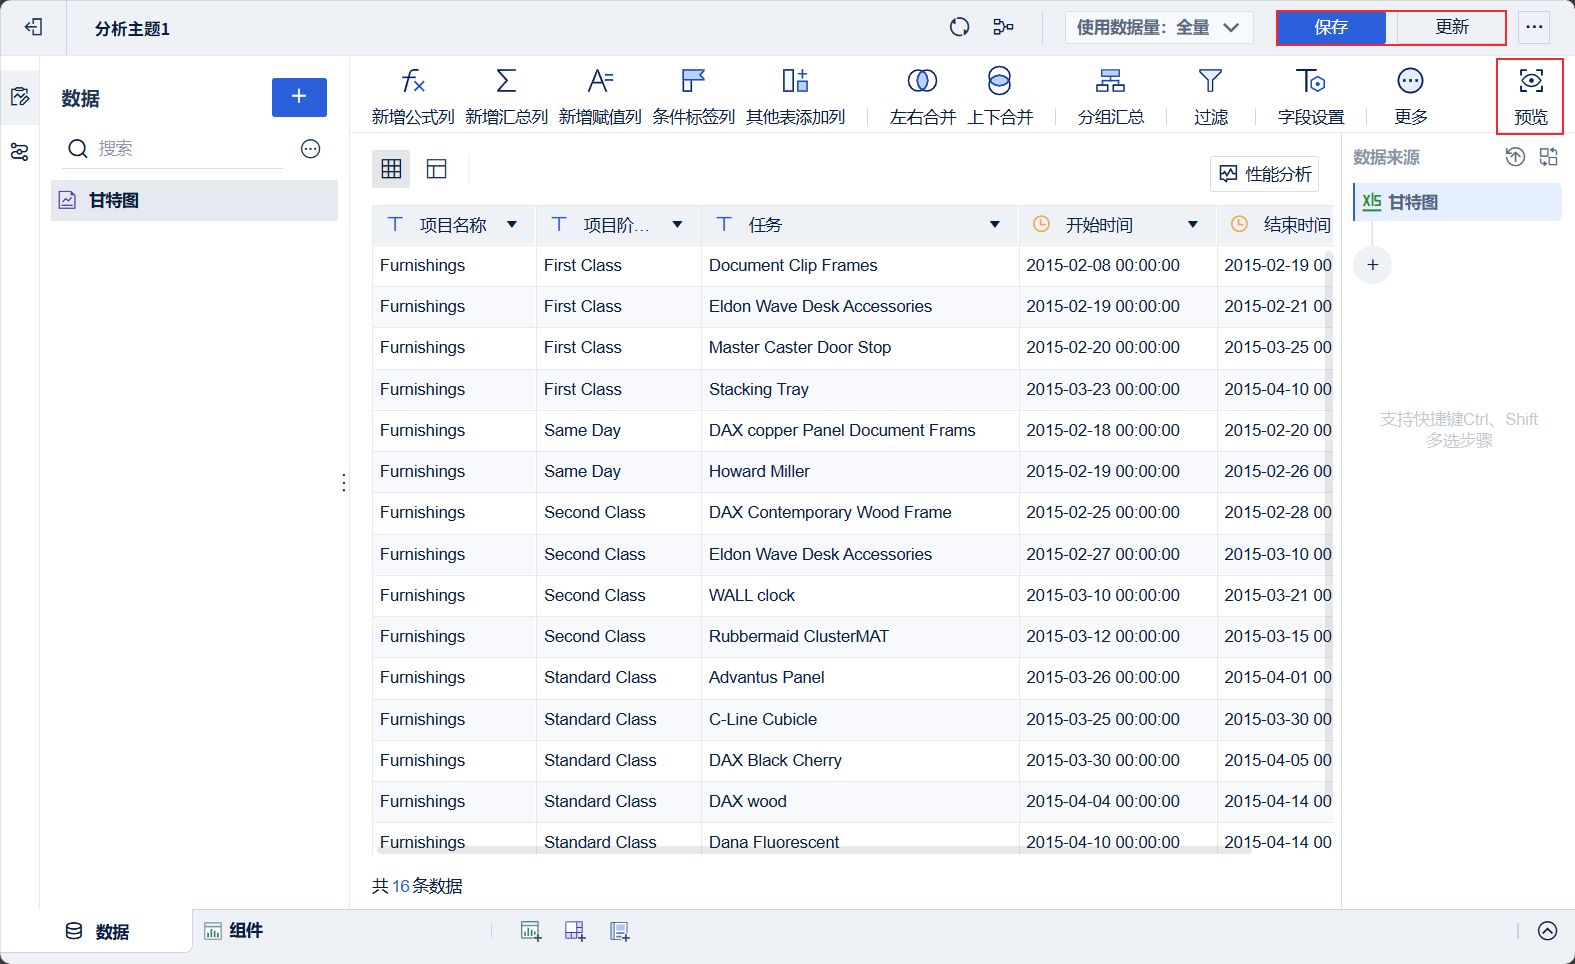Viewport: 1575px width, 964px height.
Task: Click 性能分析 button
Action: click(1265, 174)
